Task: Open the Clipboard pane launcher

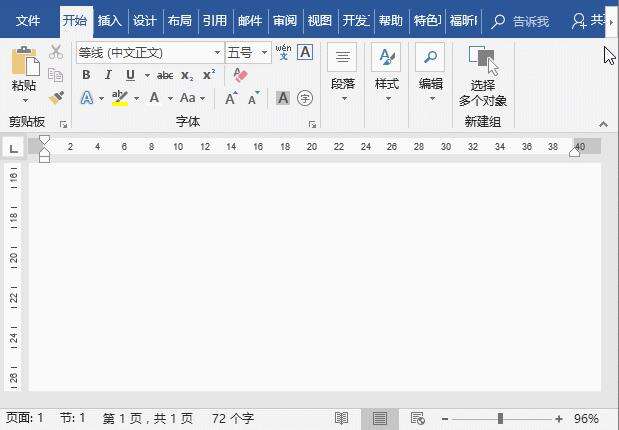Action: pos(63,124)
